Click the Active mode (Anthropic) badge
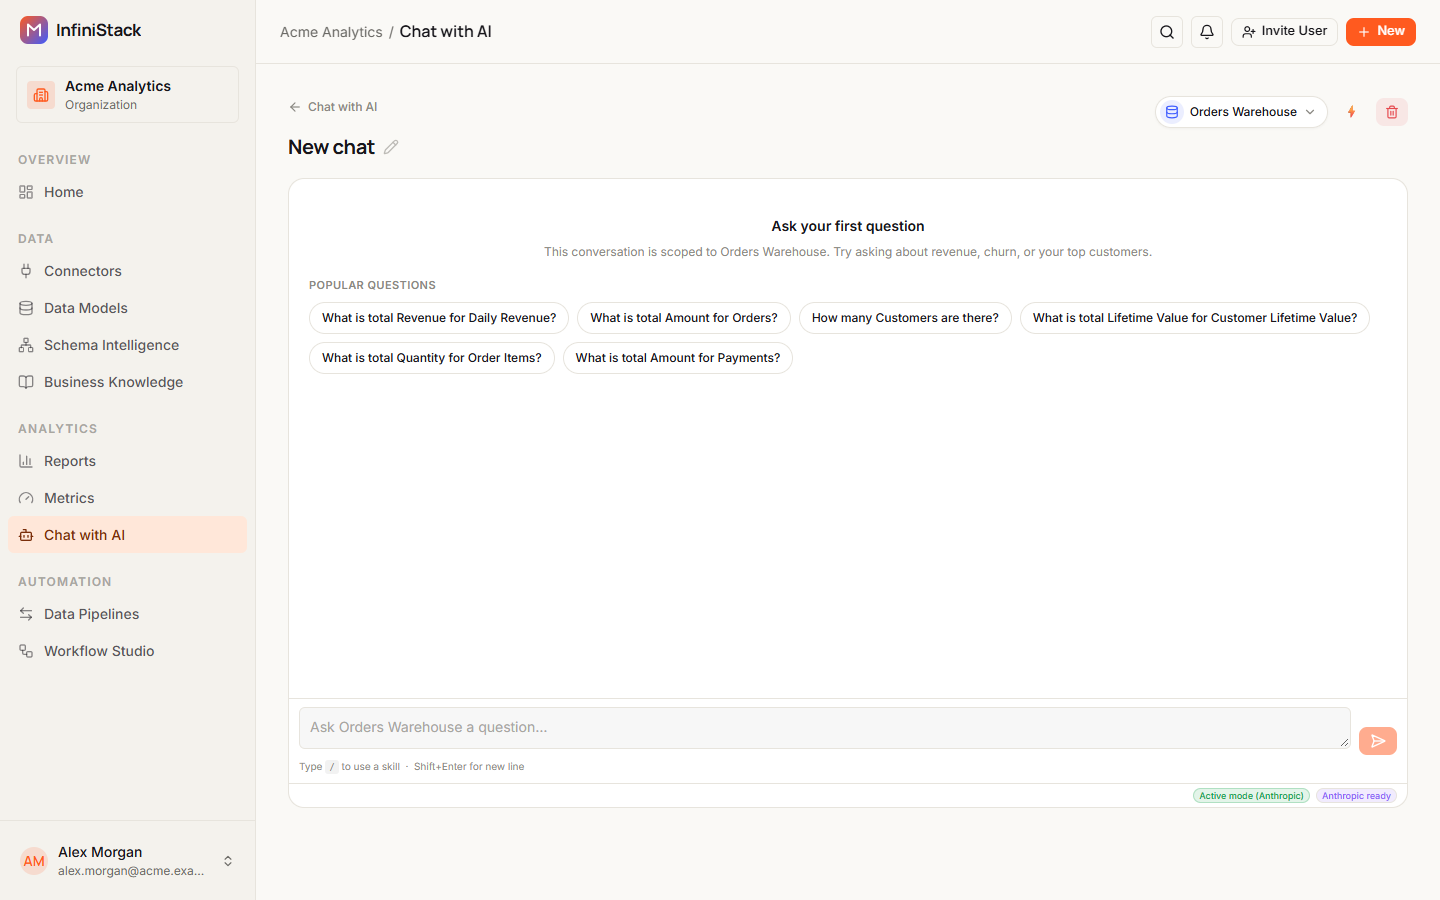The image size is (1440, 900). pyautogui.click(x=1251, y=796)
